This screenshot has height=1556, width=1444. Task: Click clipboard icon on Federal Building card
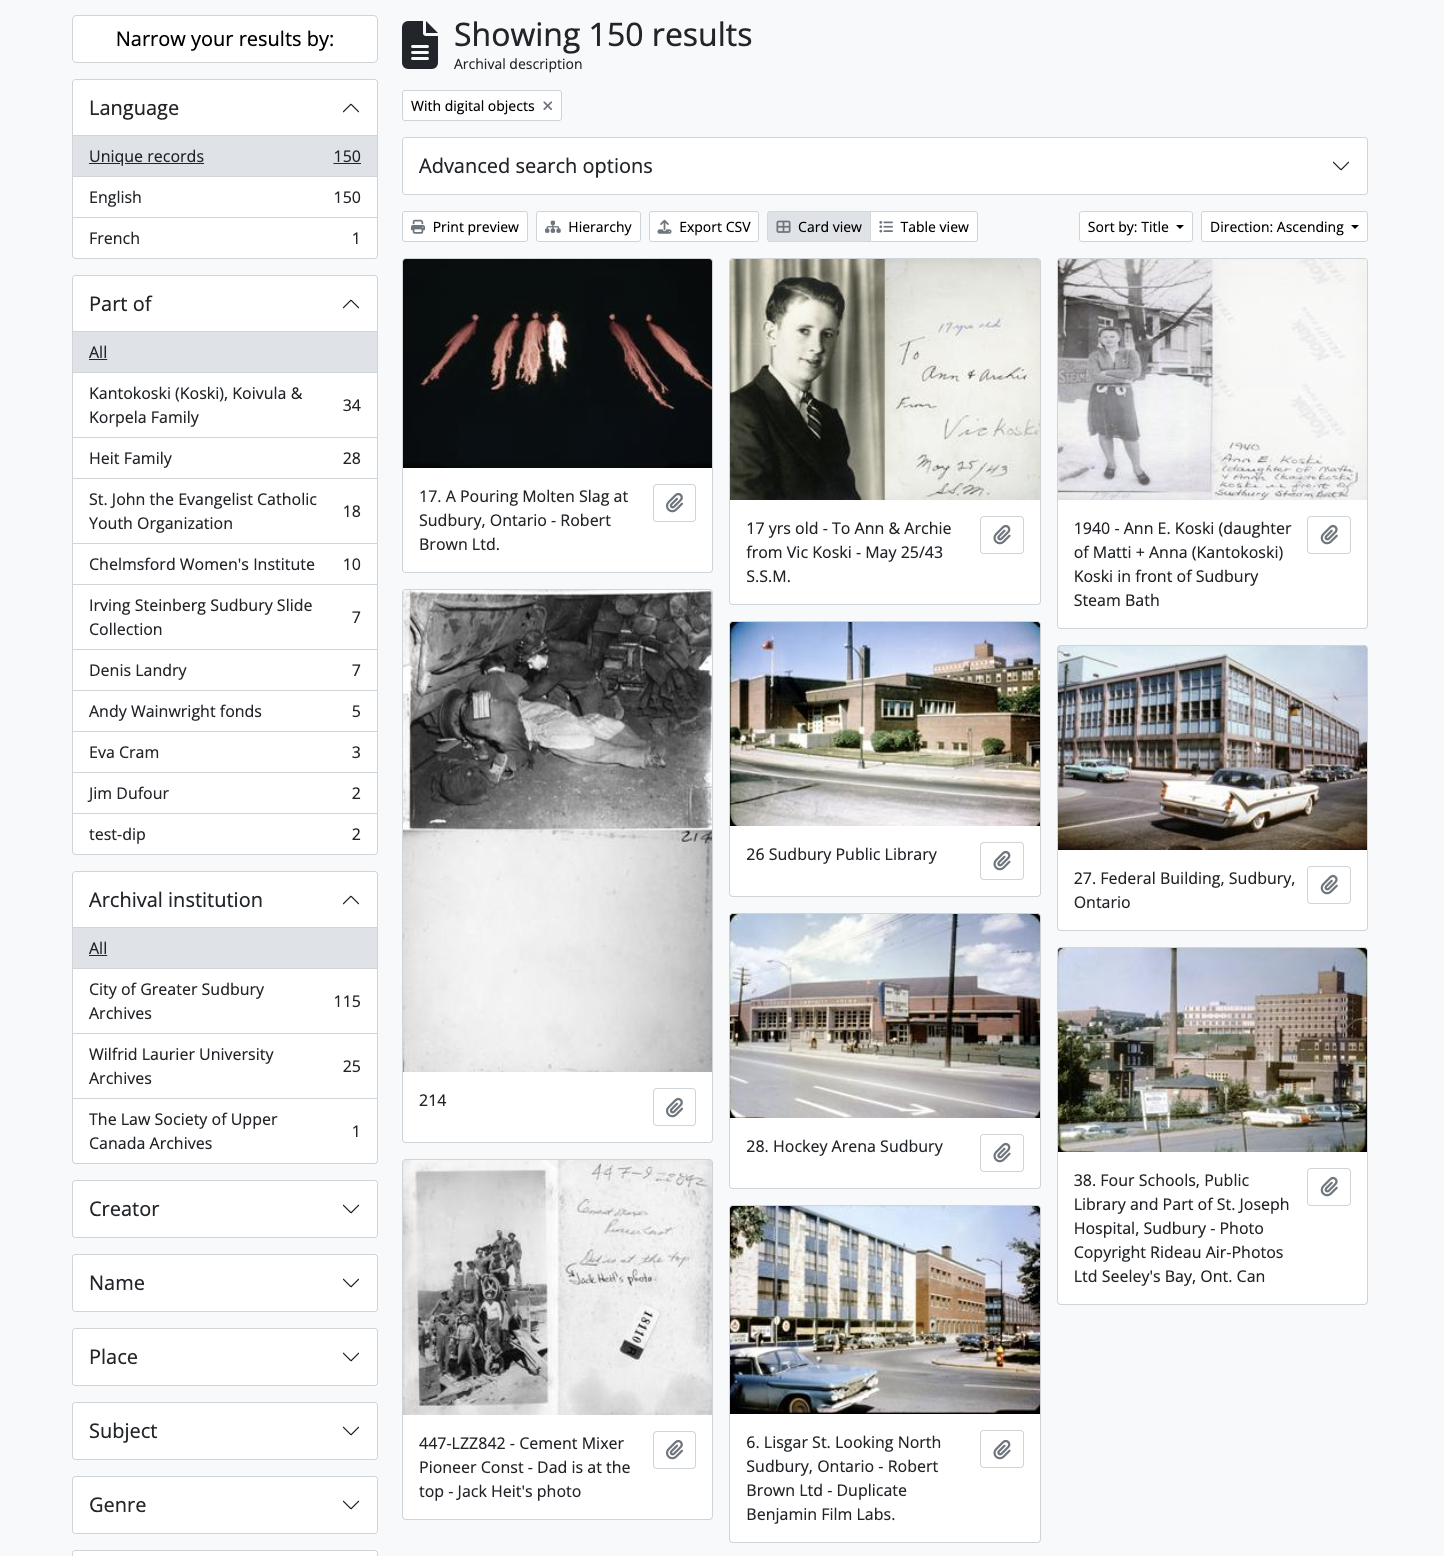1328,885
